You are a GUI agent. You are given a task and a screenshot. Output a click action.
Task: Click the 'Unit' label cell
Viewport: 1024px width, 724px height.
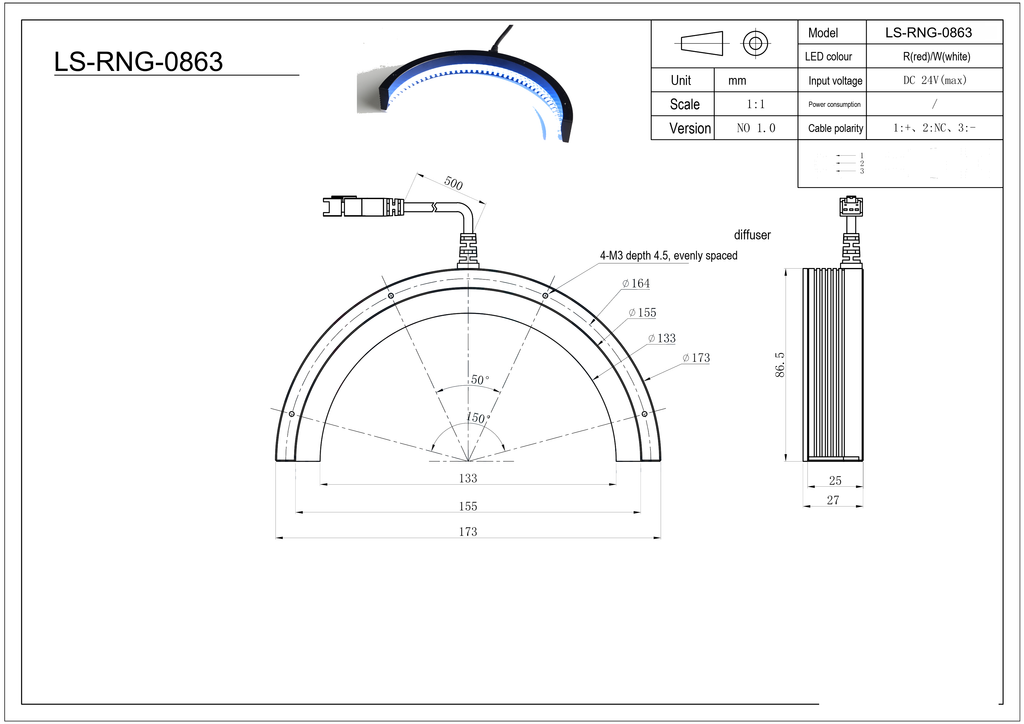click(x=684, y=80)
